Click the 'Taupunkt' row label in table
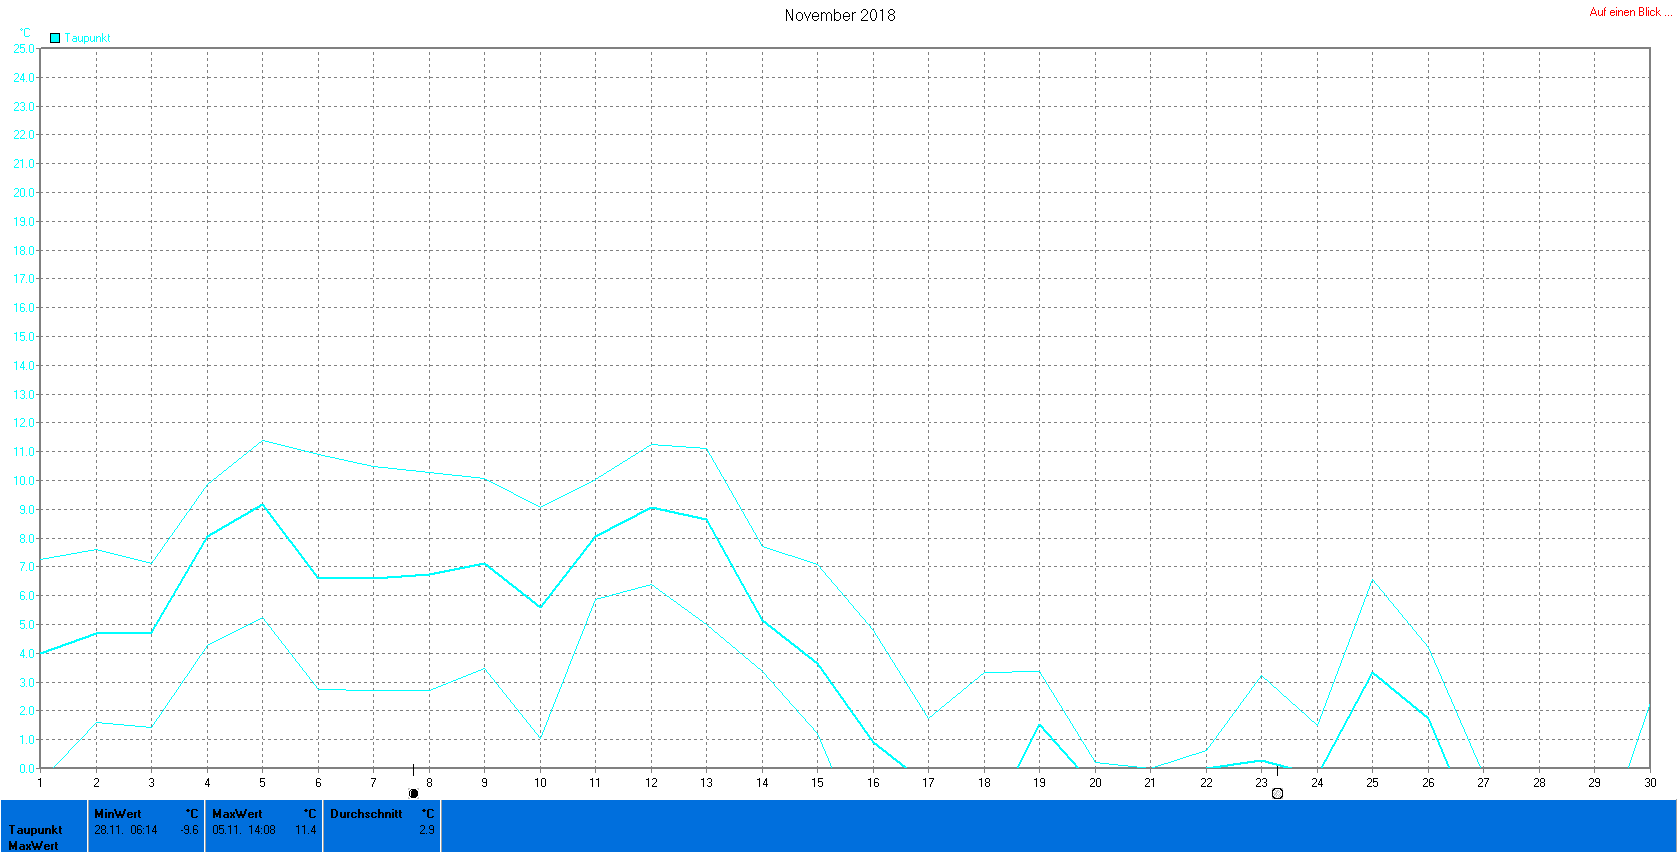This screenshot has width=1677, height=852. (36, 830)
